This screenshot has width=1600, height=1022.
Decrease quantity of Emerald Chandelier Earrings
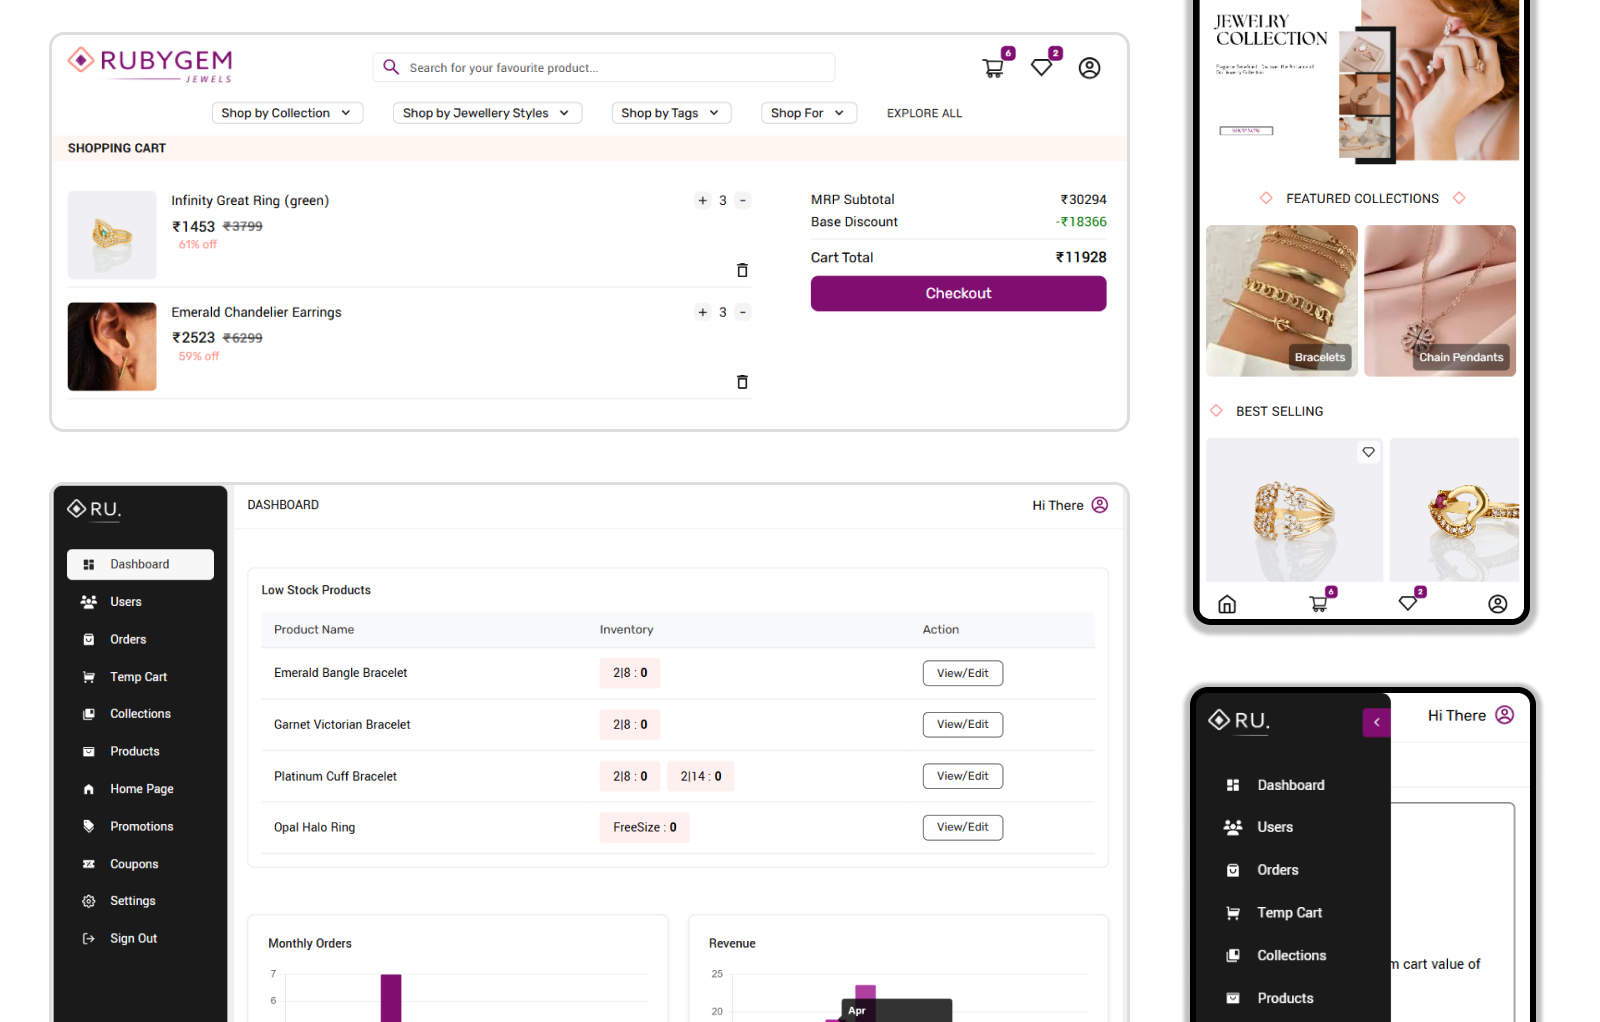742,312
